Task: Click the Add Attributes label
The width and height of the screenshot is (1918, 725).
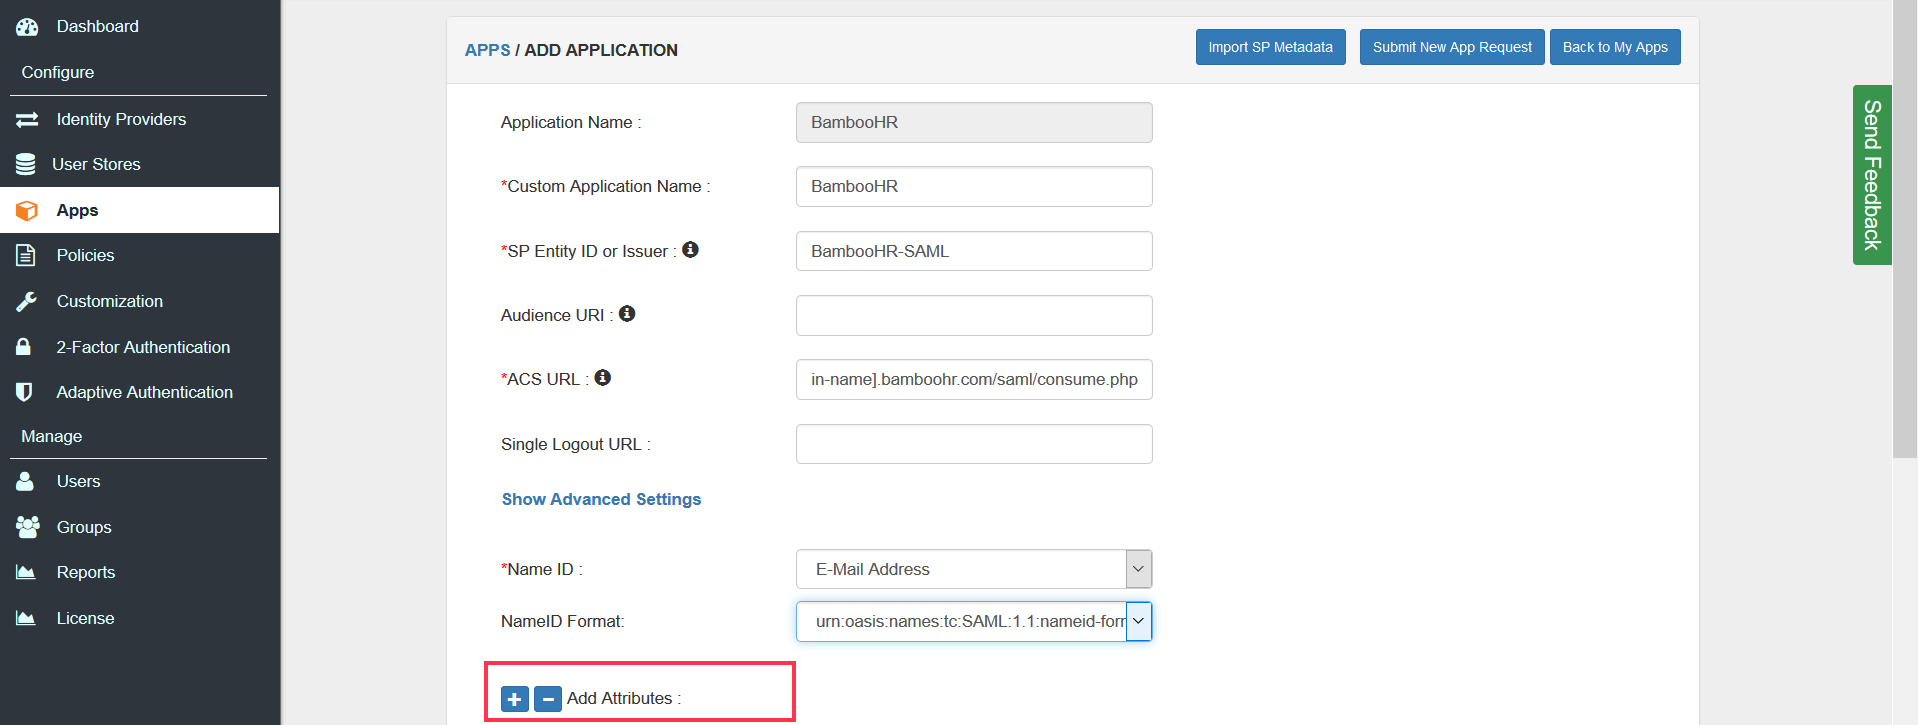Action: pyautogui.click(x=624, y=698)
